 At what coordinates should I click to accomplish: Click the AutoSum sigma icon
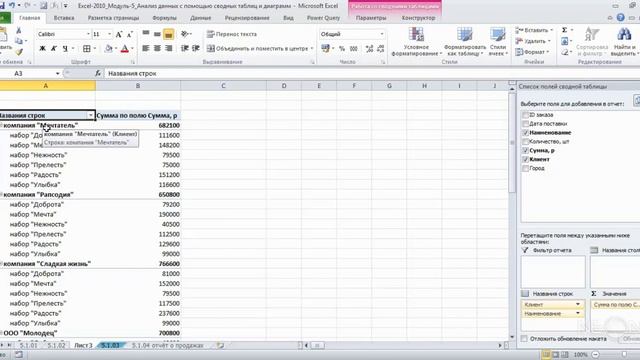pos(564,30)
